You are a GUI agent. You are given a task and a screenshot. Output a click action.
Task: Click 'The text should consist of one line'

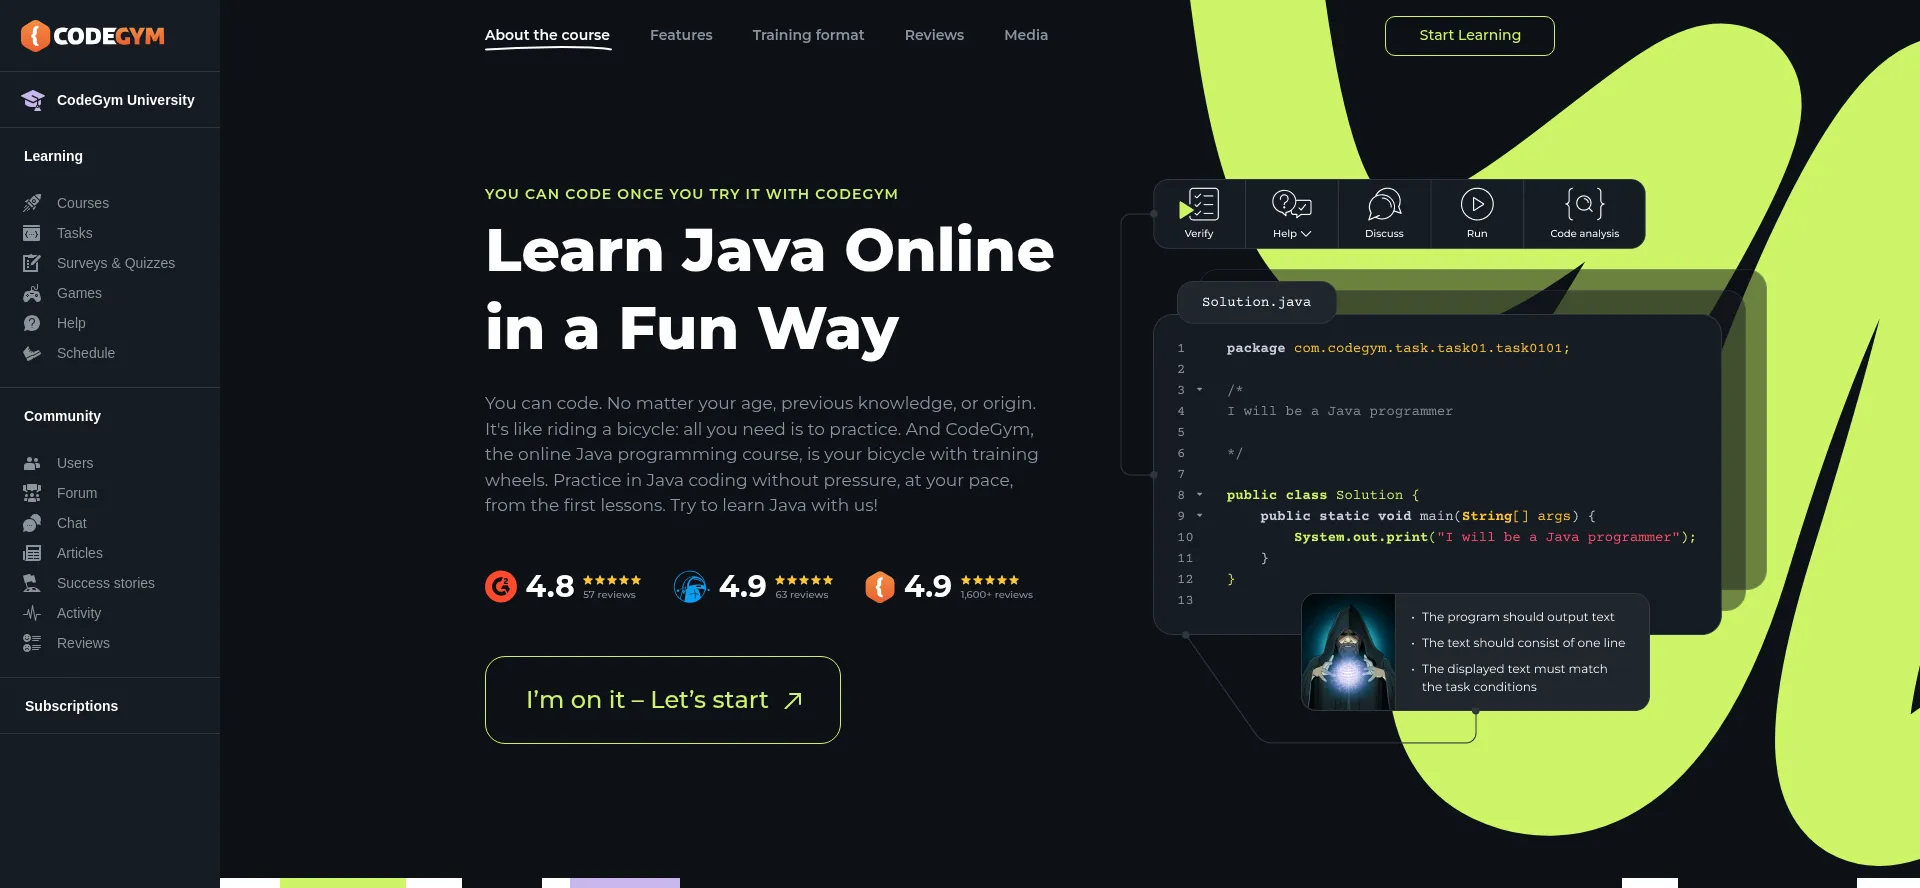[1523, 643]
